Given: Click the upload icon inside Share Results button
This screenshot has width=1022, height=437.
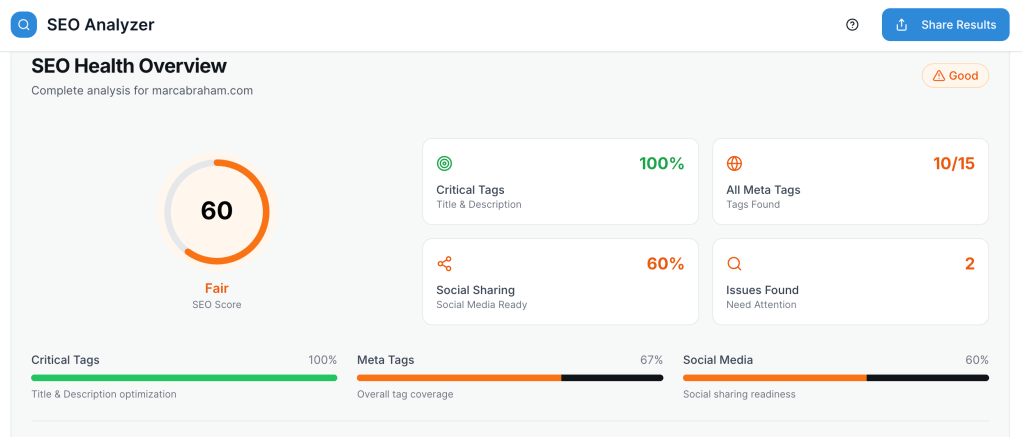Looking at the screenshot, I should [x=901, y=25].
